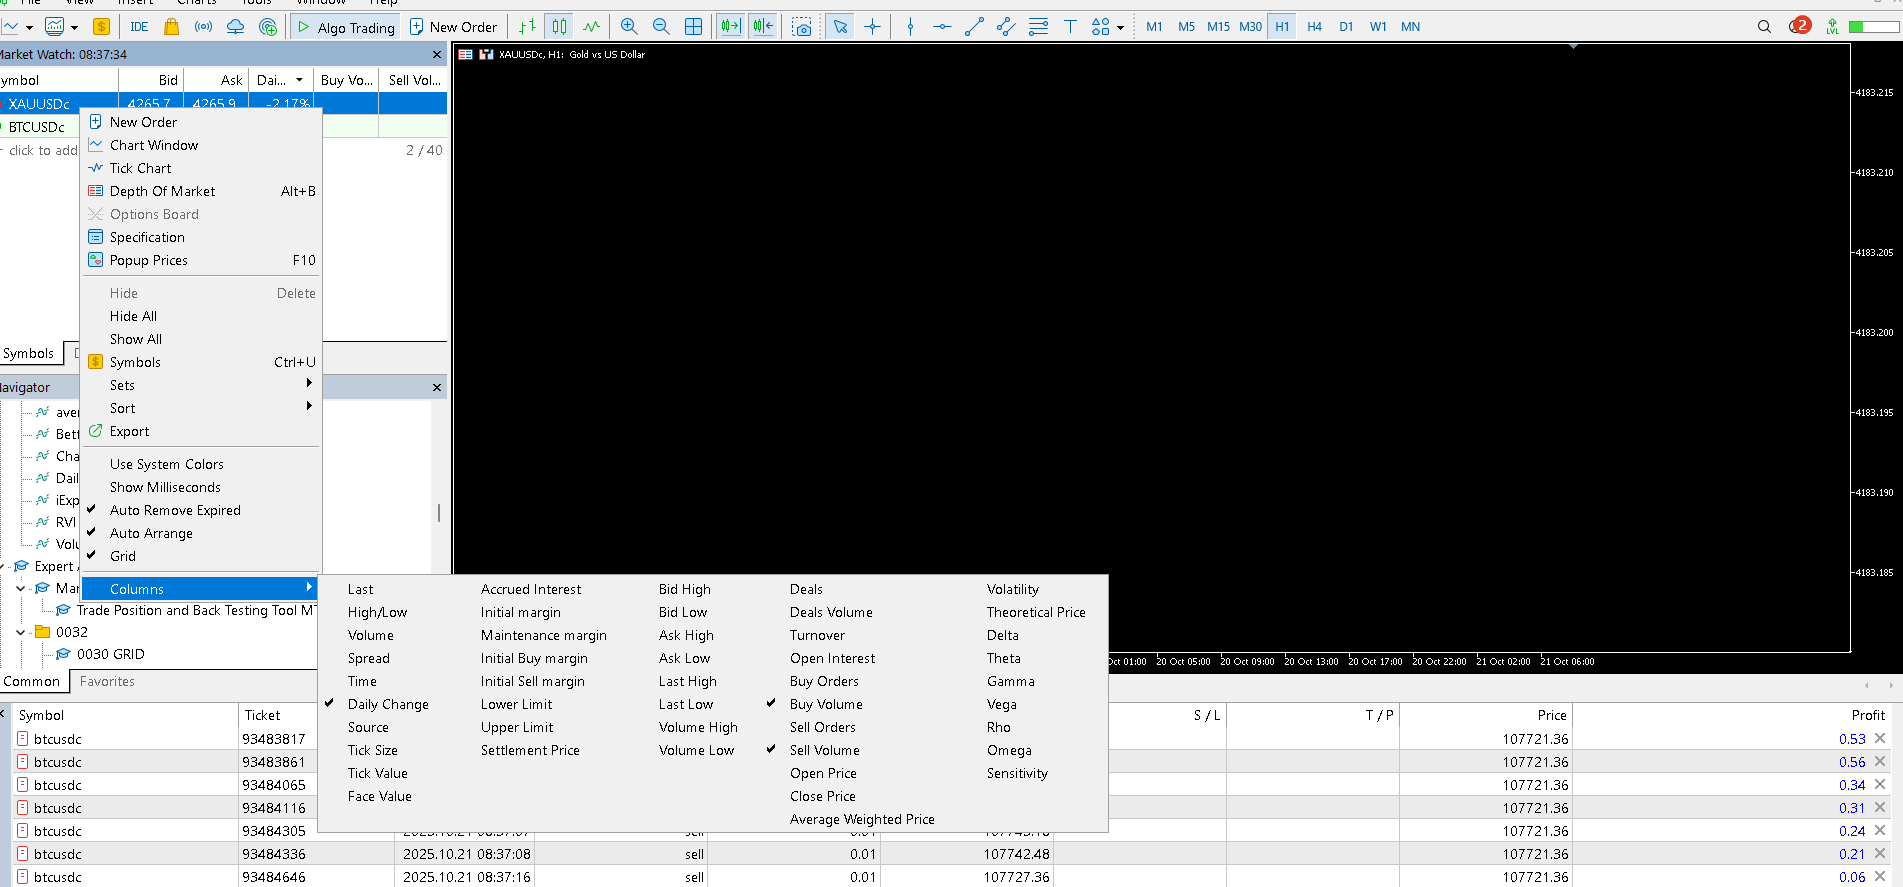1903x887 pixels.
Task: Switch chart to line chart type
Action: click(591, 27)
